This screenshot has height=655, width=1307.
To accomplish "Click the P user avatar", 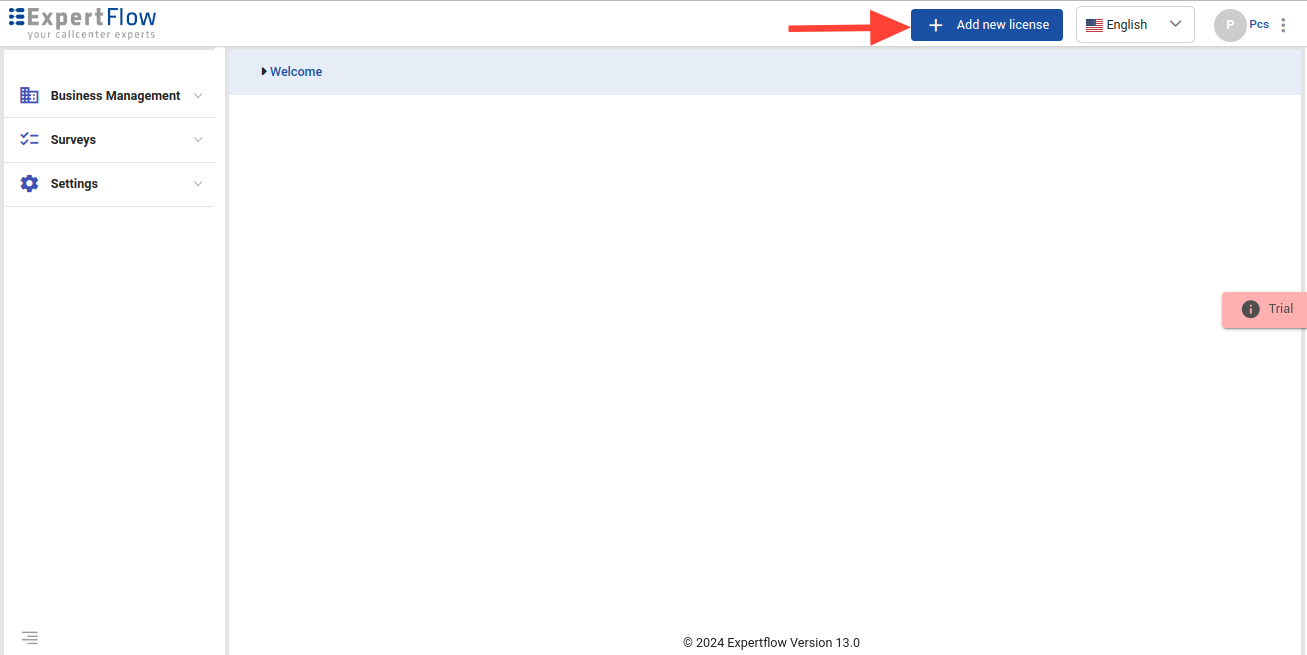I will click(x=1230, y=25).
